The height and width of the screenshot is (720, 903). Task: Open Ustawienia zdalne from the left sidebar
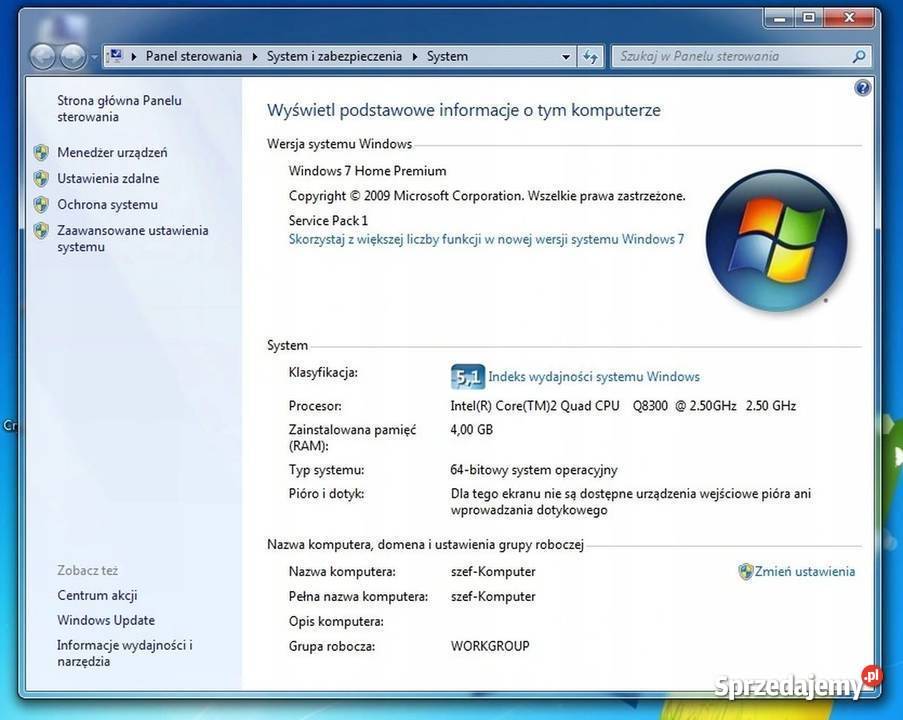click(x=108, y=179)
